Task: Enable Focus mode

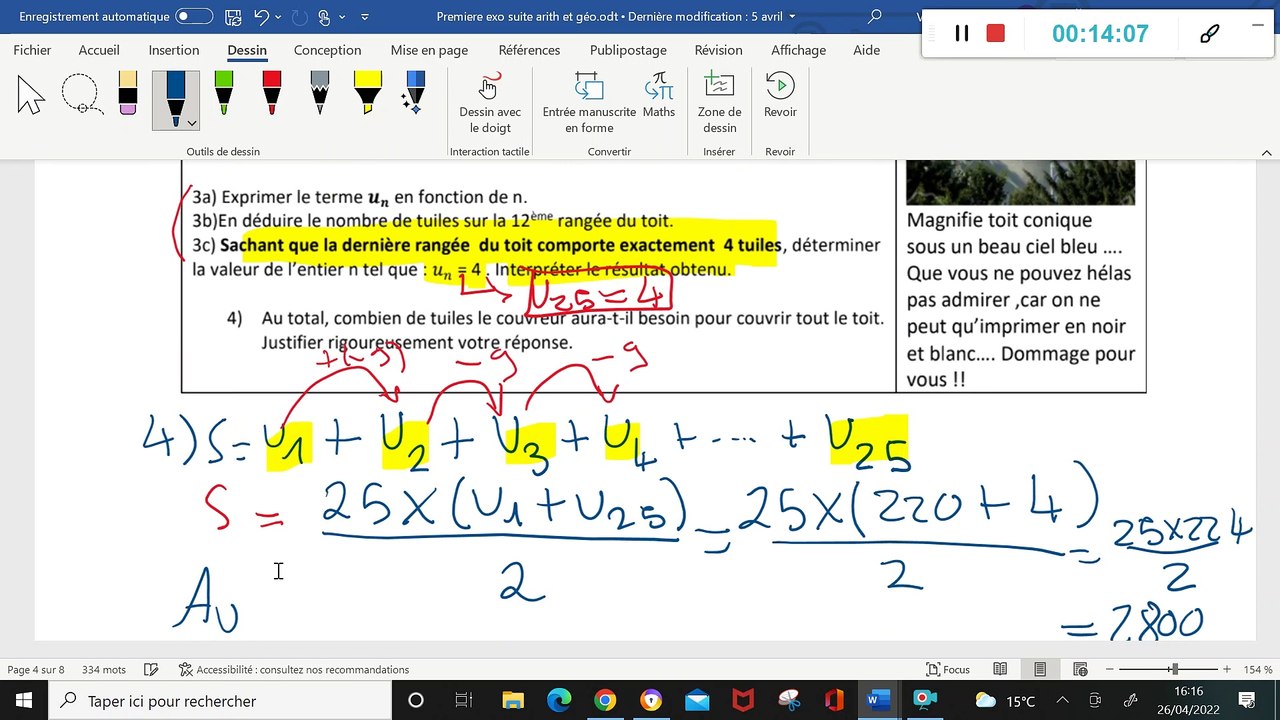Action: click(948, 670)
